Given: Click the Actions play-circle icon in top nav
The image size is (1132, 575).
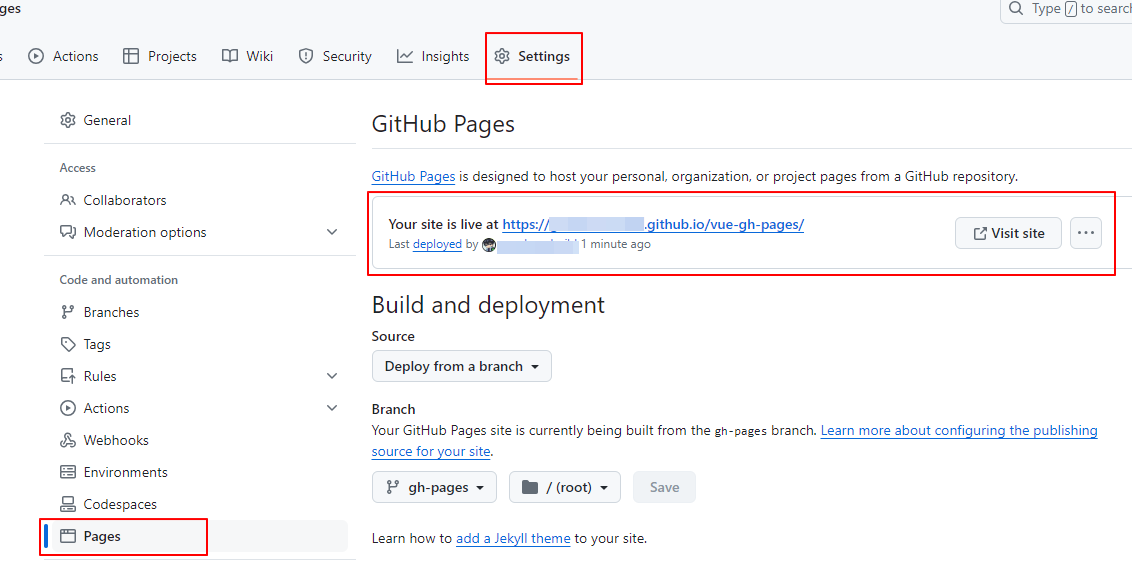Looking at the screenshot, I should pyautogui.click(x=36, y=56).
